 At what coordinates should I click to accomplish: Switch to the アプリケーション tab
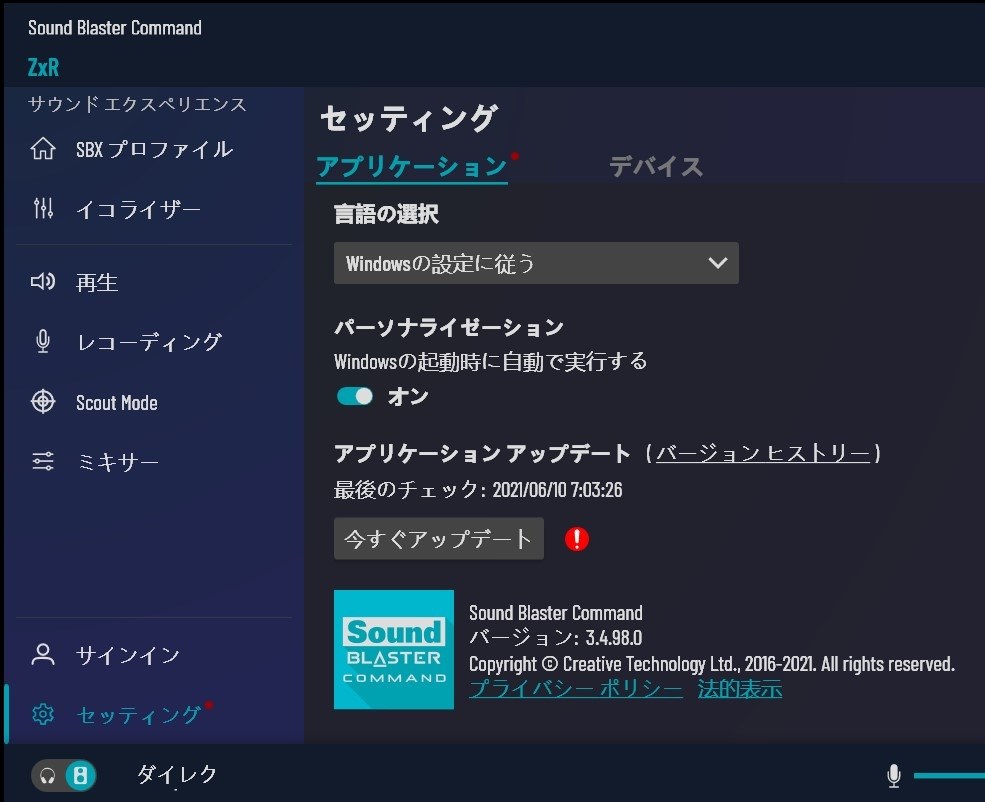[412, 166]
